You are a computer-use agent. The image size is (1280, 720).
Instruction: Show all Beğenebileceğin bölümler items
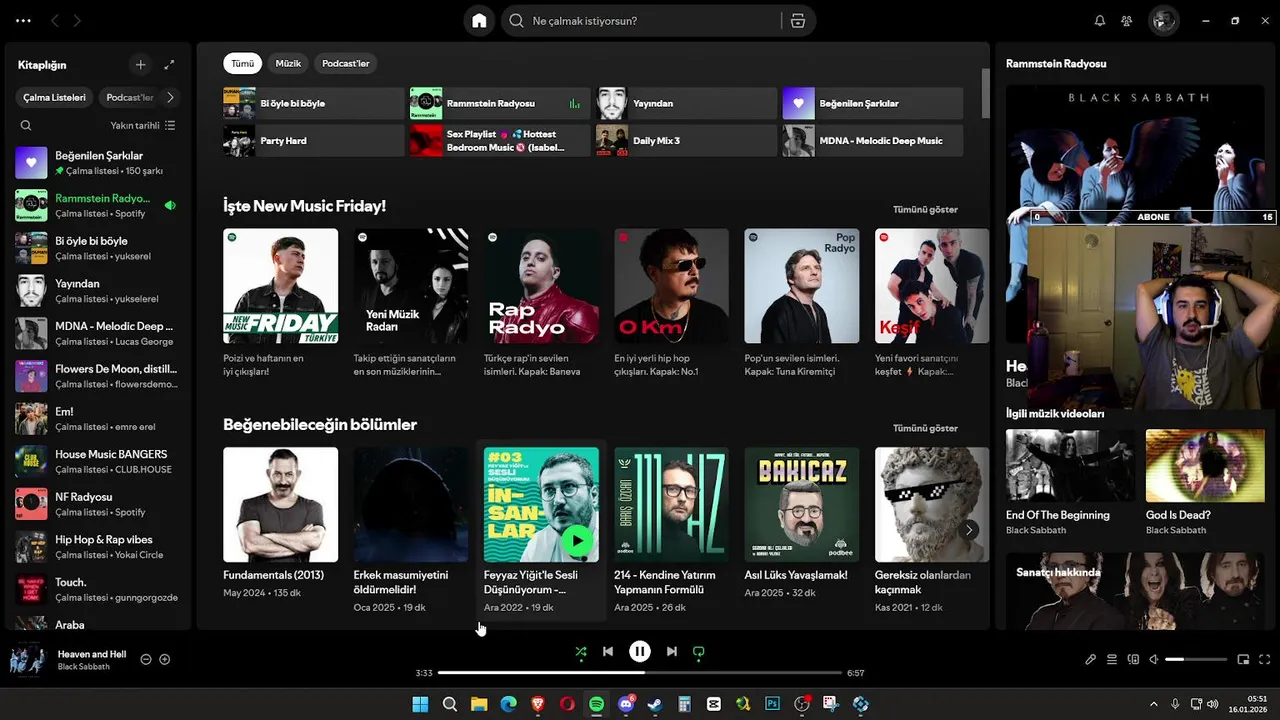pyautogui.click(x=925, y=428)
